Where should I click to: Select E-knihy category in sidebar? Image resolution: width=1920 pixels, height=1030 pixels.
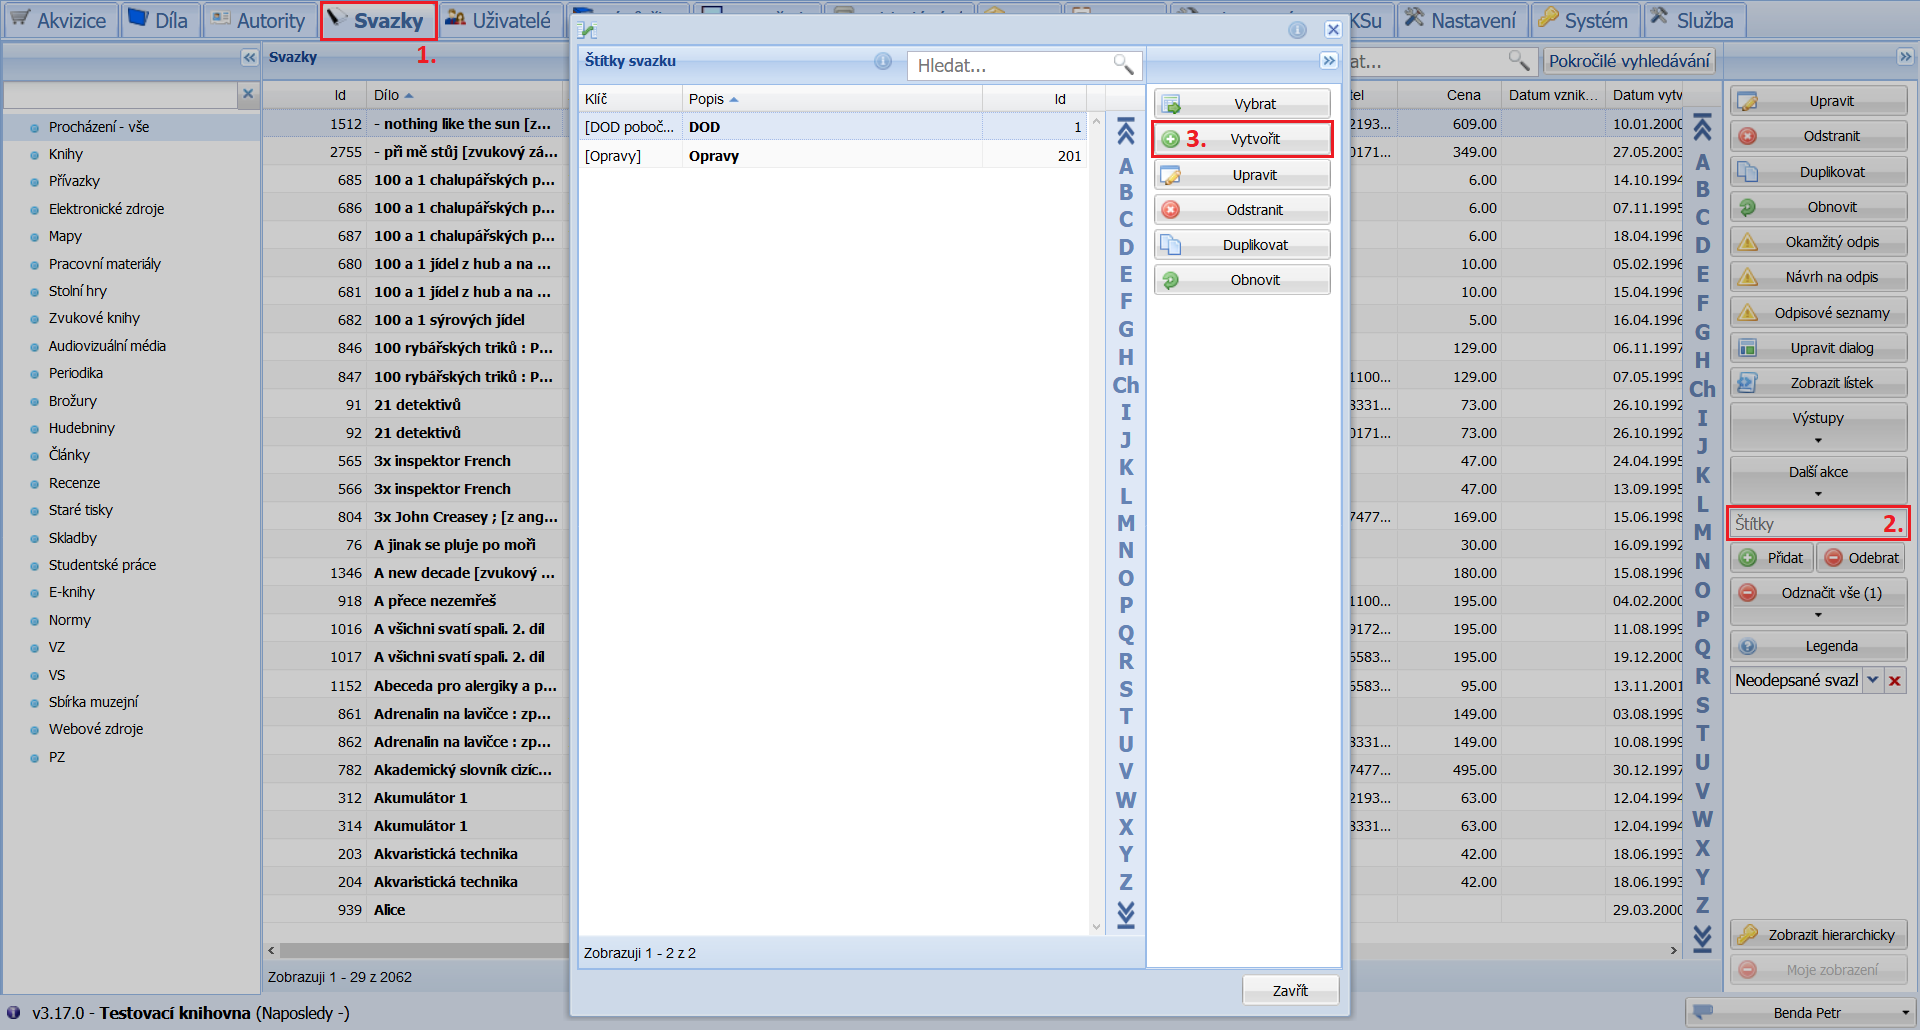tap(72, 592)
